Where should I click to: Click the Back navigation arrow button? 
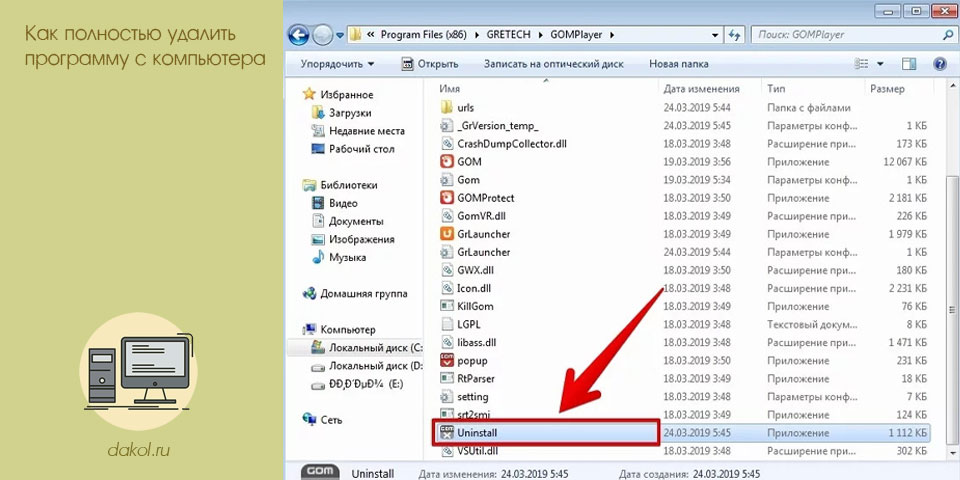(298, 35)
